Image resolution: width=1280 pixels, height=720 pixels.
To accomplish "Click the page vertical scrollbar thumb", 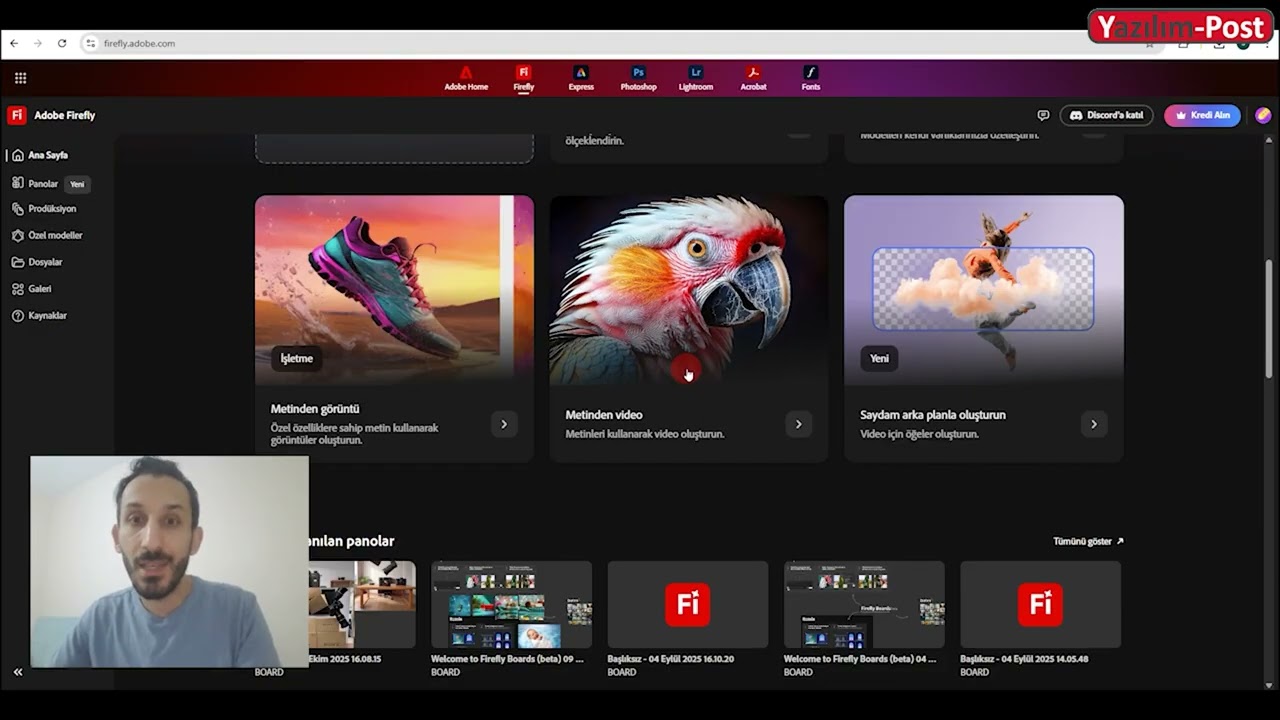I will tap(1269, 318).
